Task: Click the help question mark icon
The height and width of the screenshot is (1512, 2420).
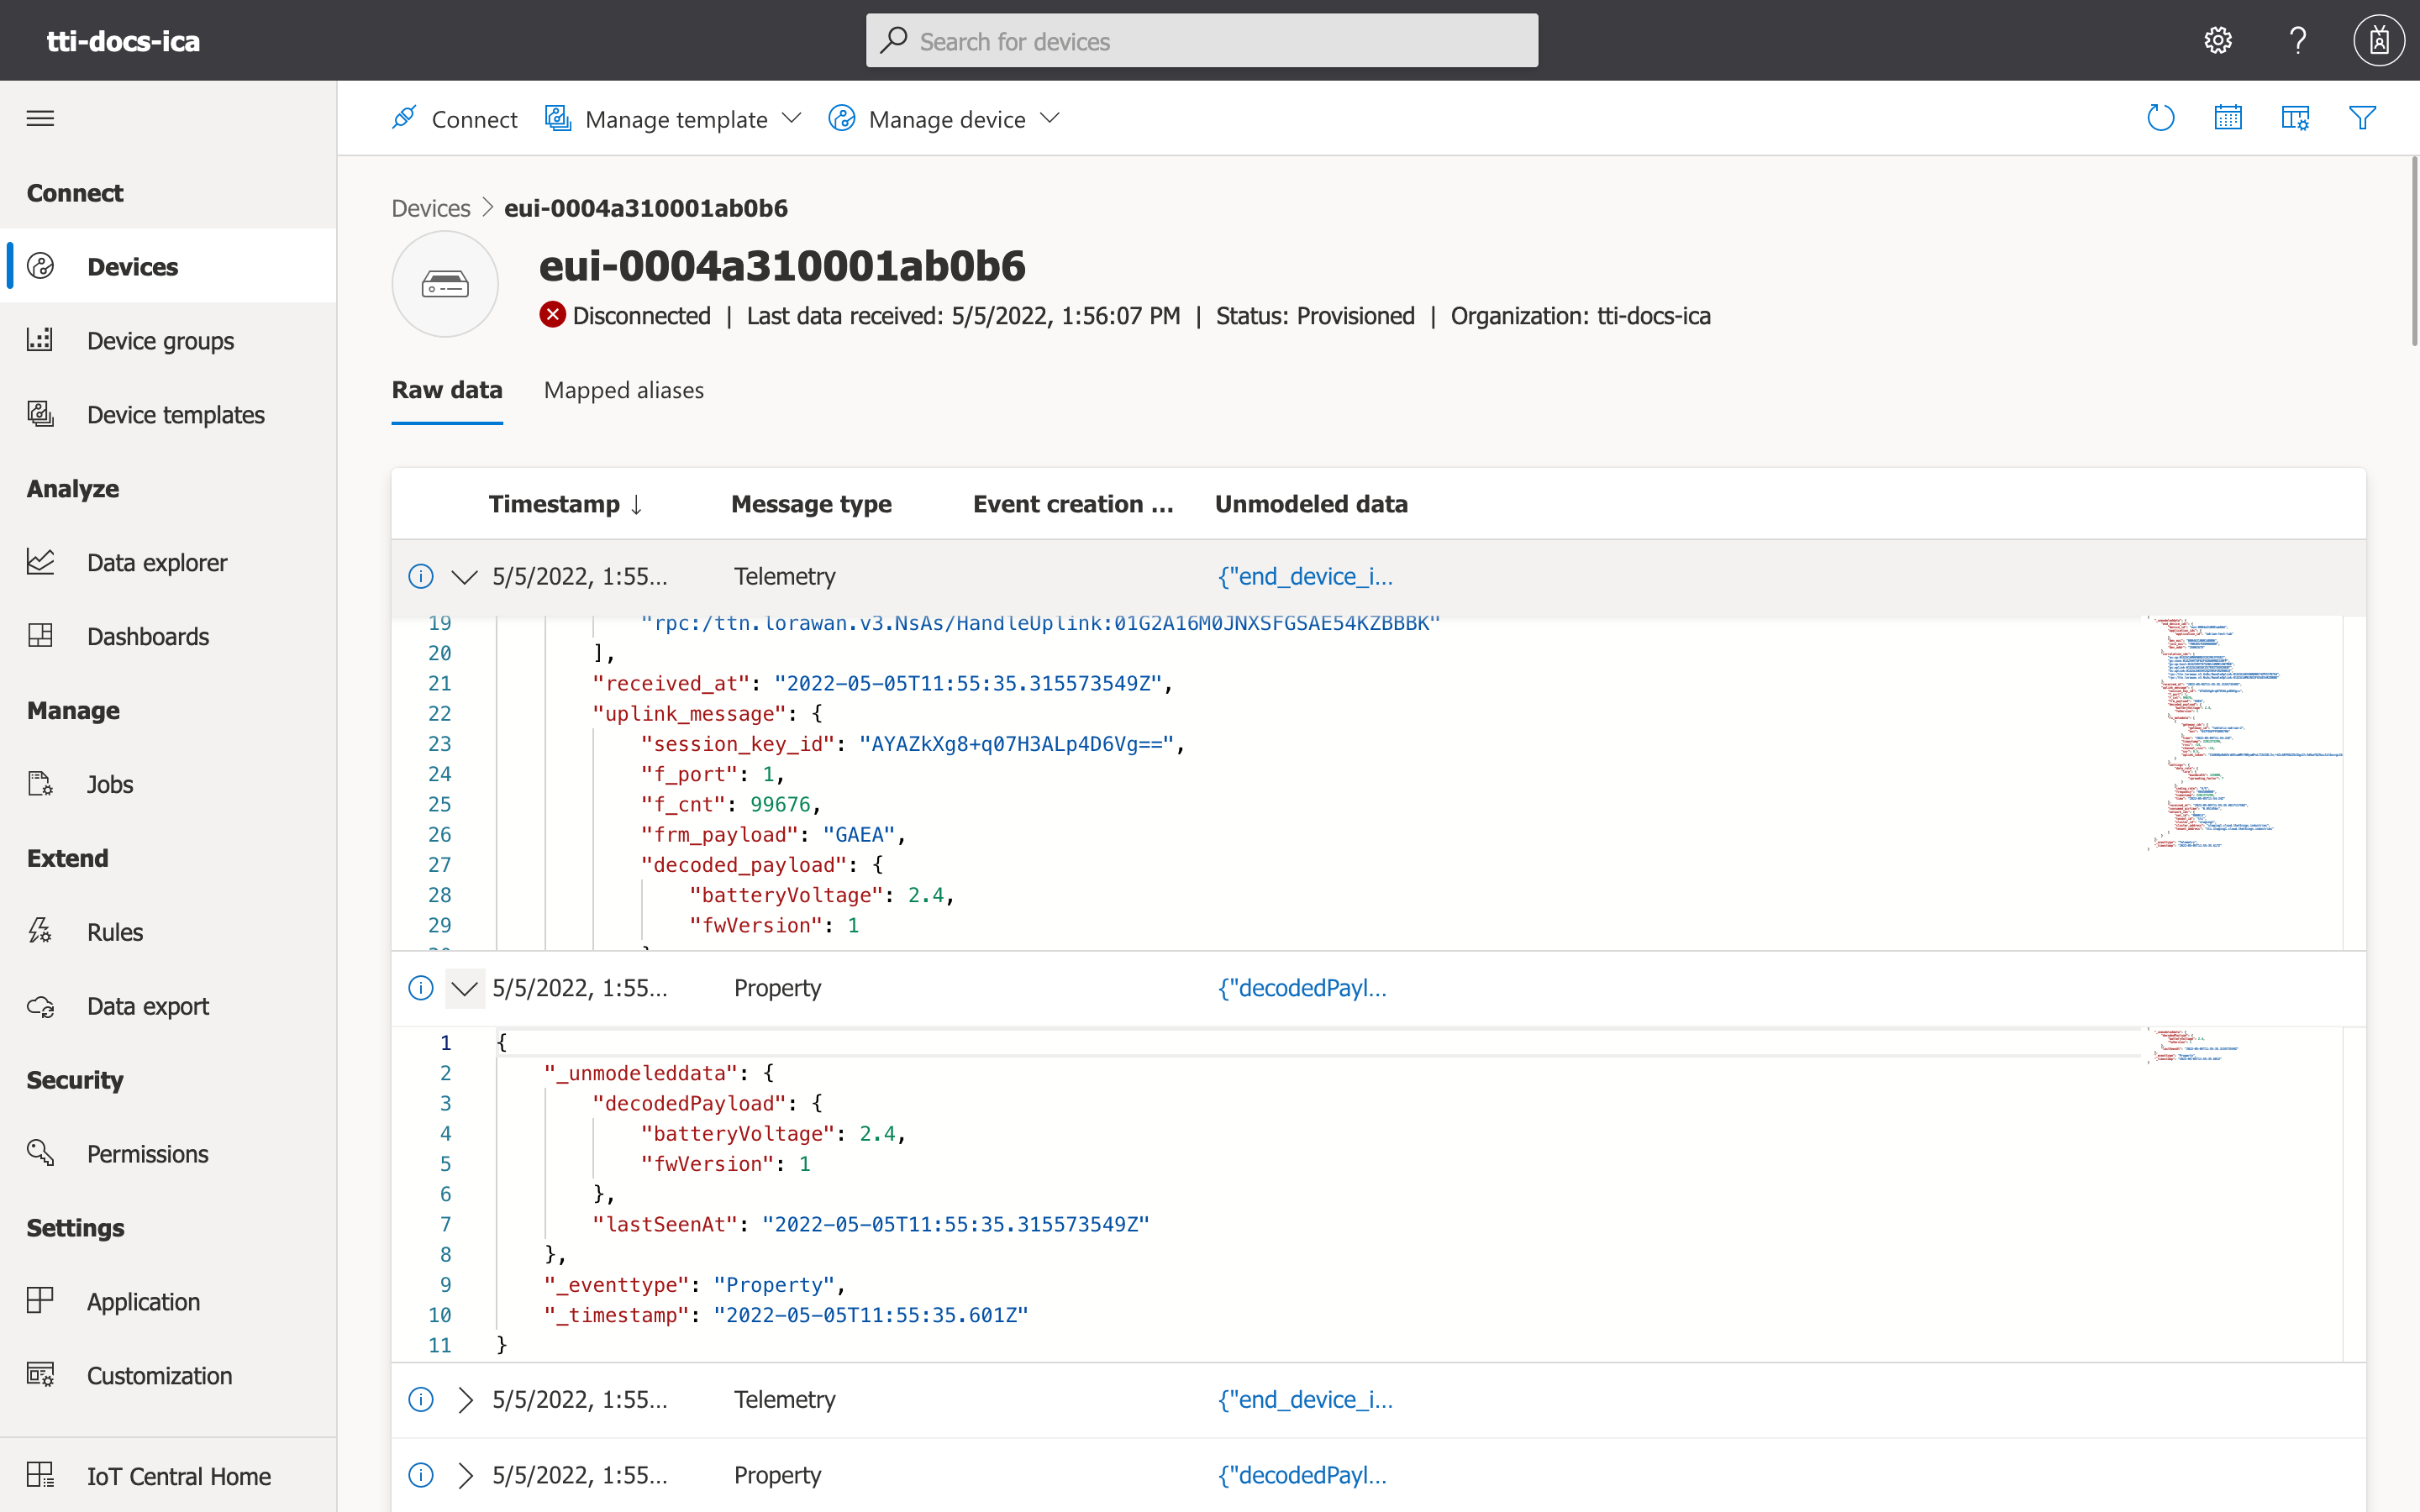Action: click(x=2298, y=40)
